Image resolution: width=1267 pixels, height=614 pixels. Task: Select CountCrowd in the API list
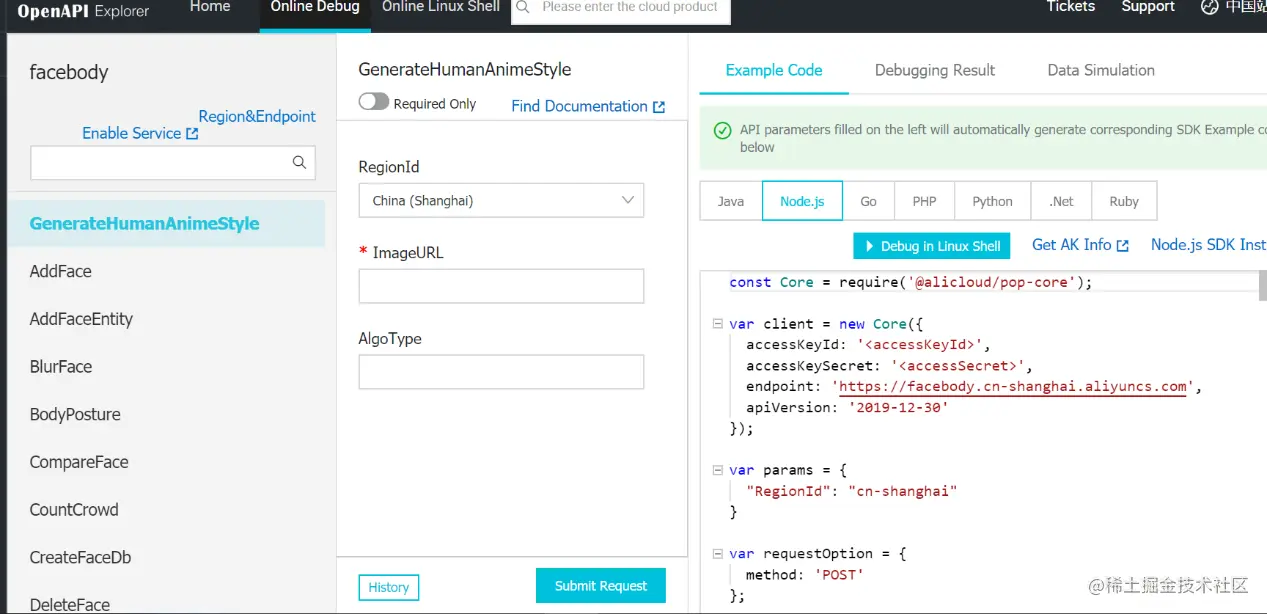coord(74,510)
